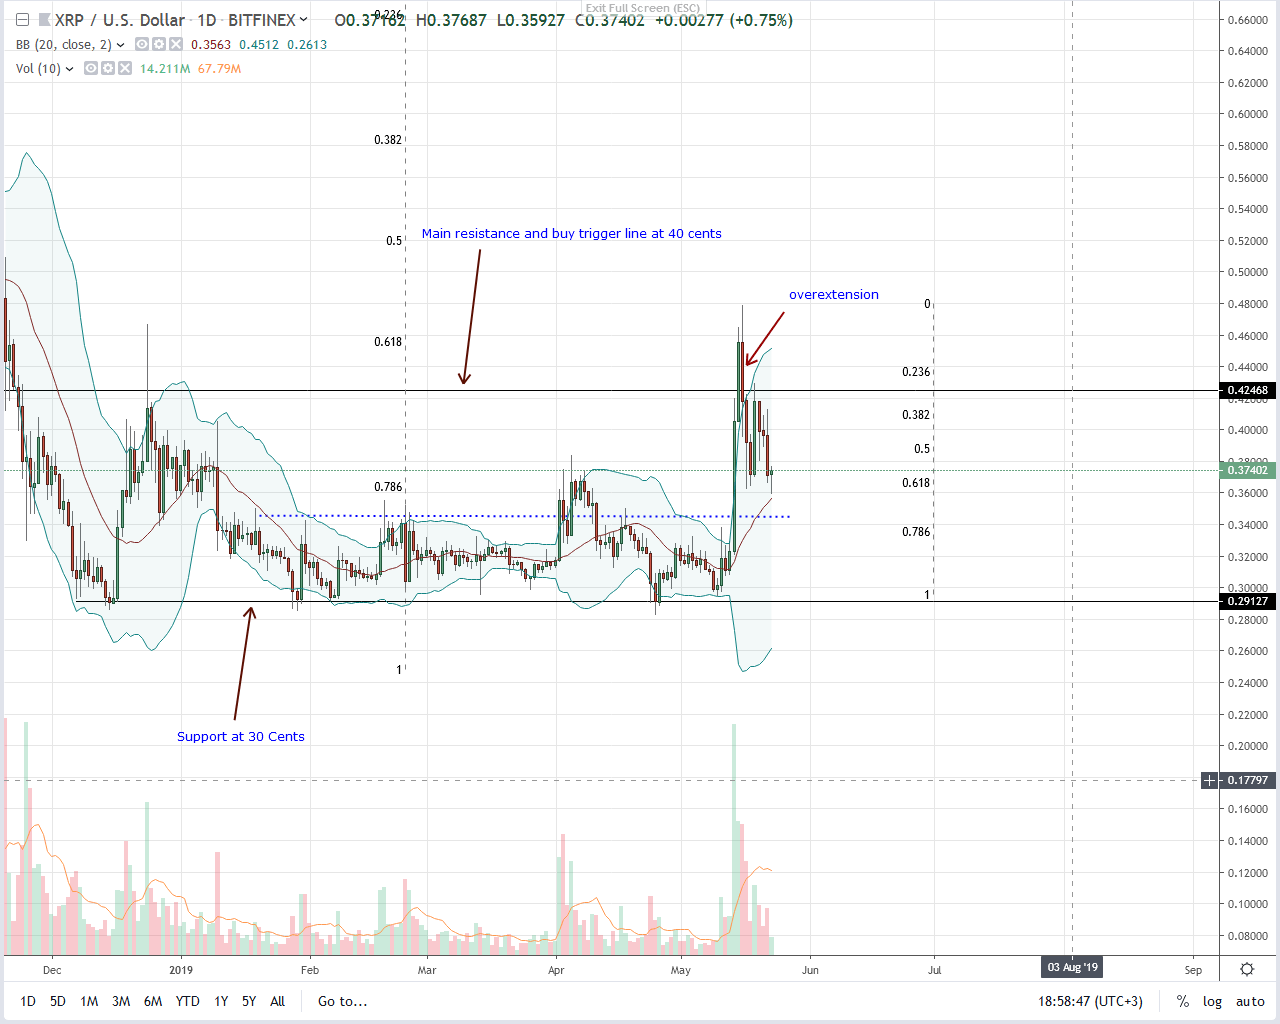Select the 5Y time range

click(x=249, y=1001)
